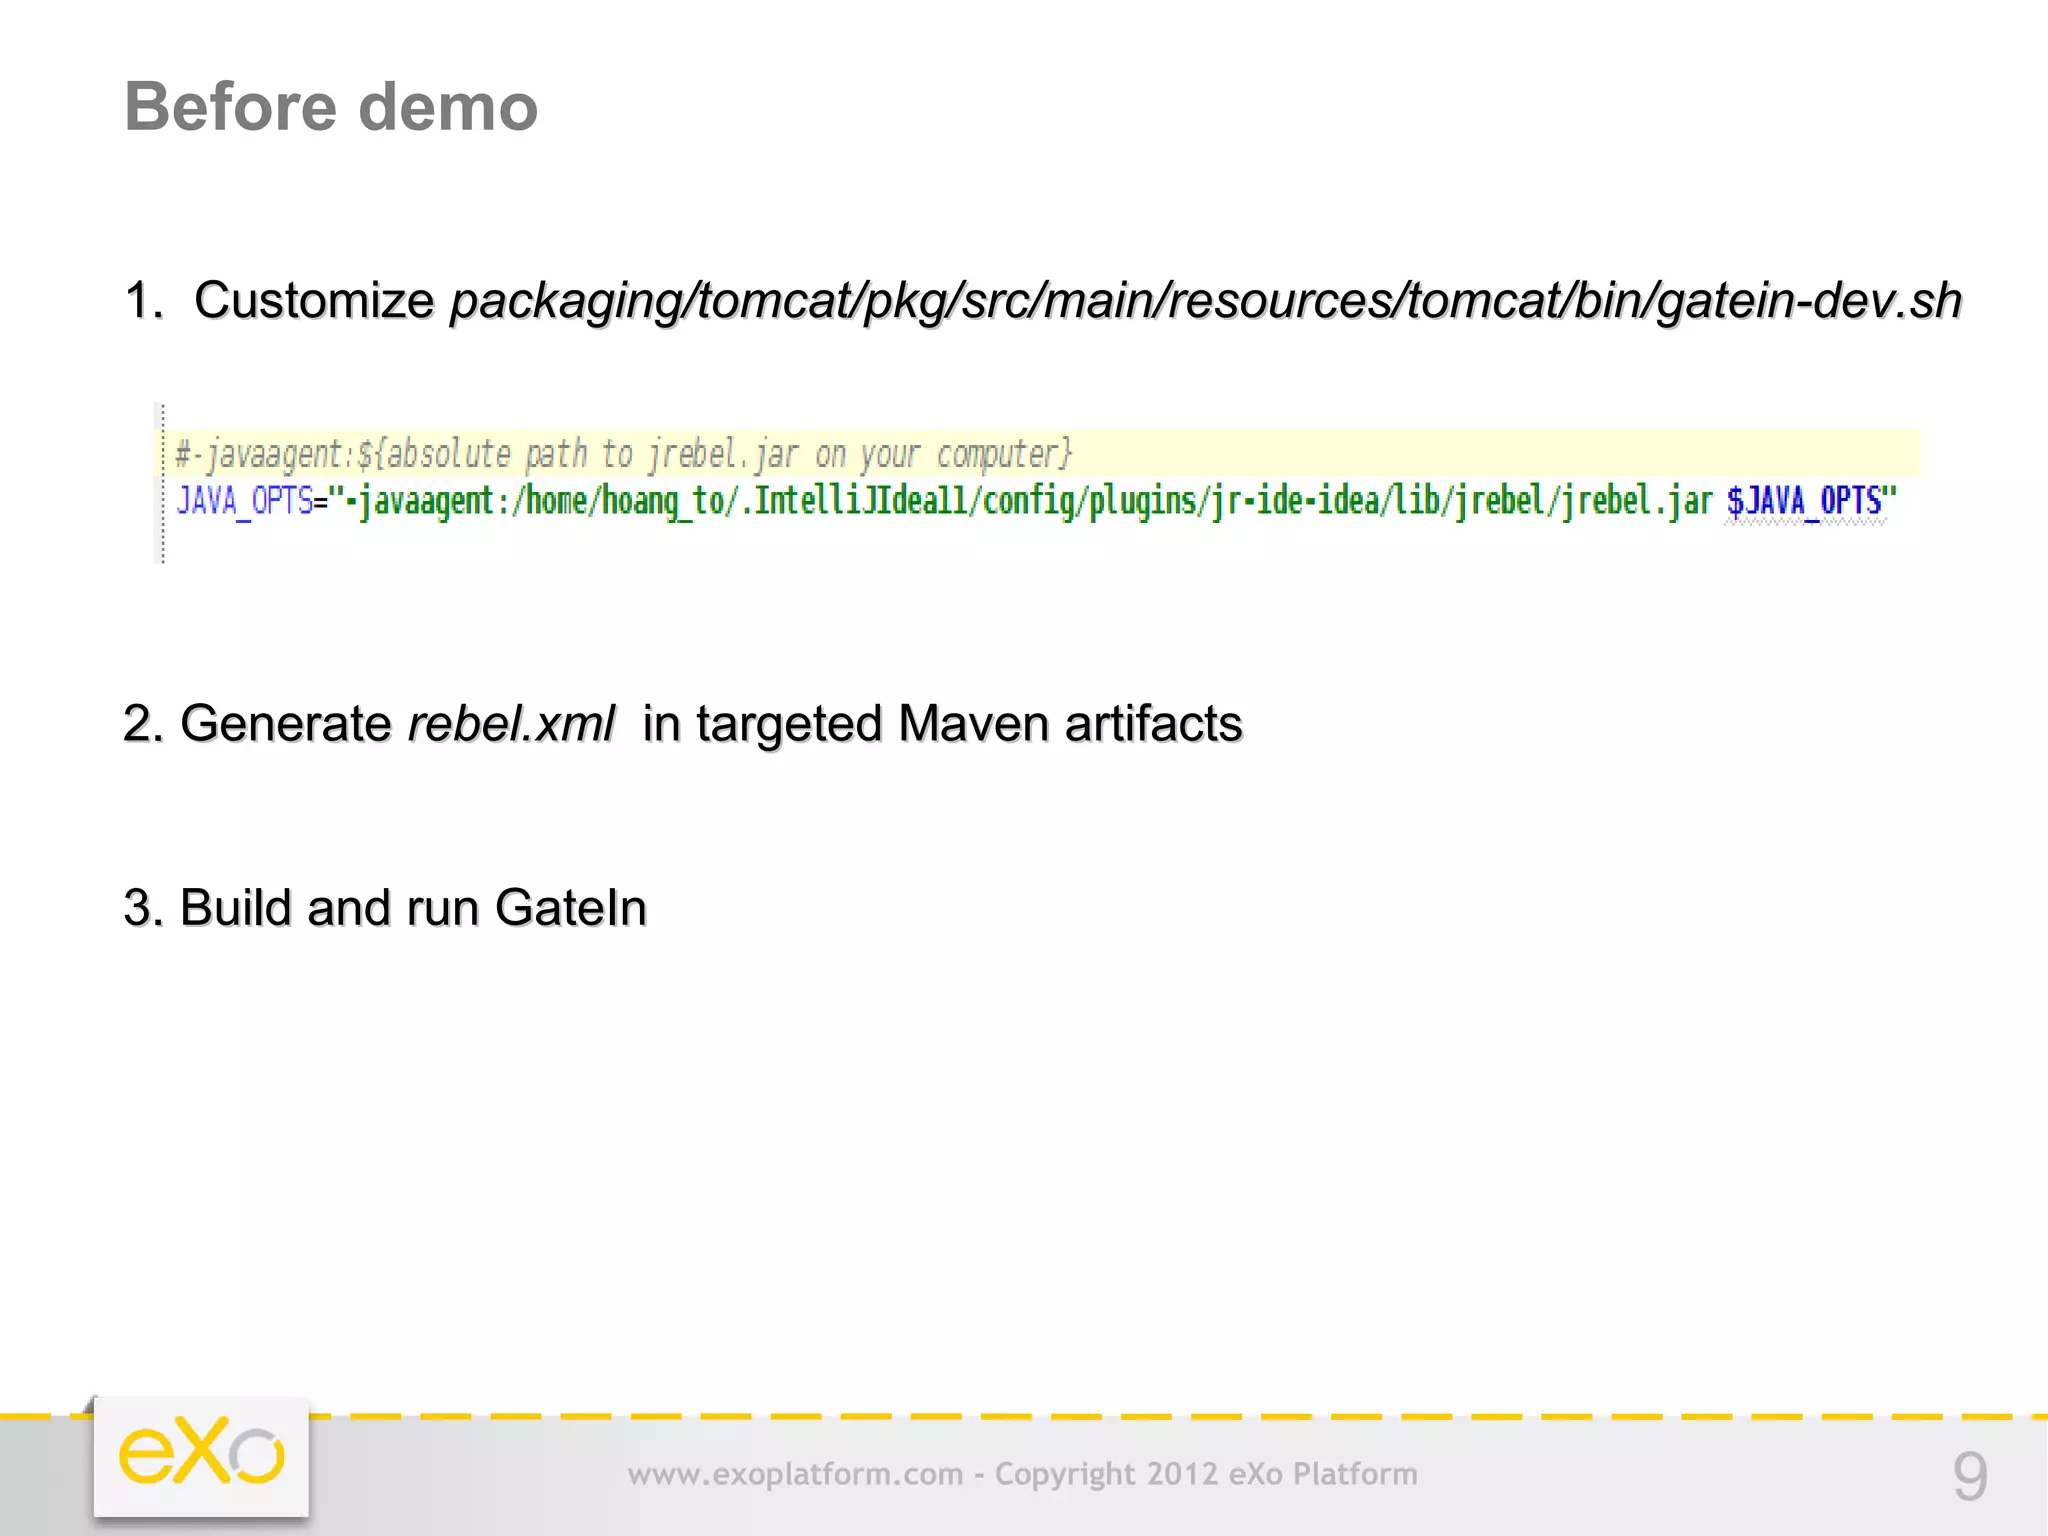This screenshot has width=2048, height=1536.
Task: Click the 'Before demo' slide title
Action: coord(331,106)
